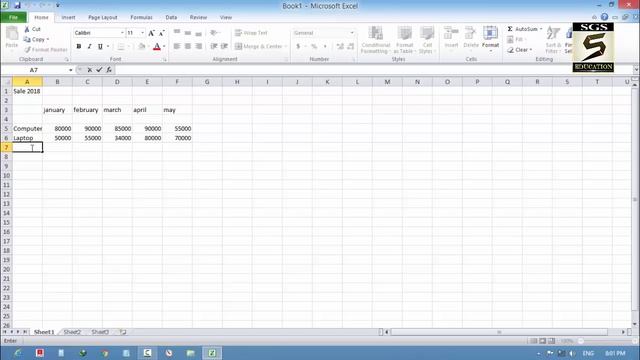
Task: Open the Font Color dropdown arrow
Action: tap(164, 47)
